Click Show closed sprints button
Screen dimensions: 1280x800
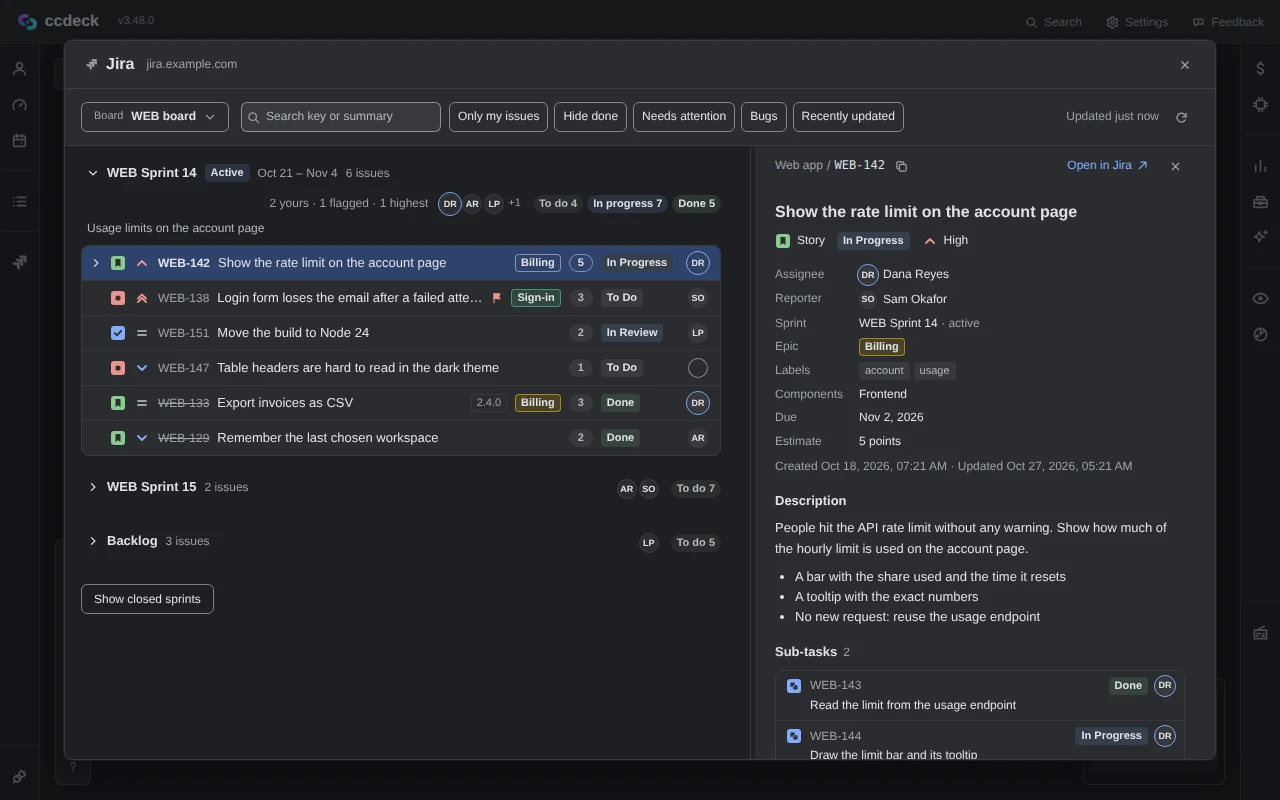147,599
